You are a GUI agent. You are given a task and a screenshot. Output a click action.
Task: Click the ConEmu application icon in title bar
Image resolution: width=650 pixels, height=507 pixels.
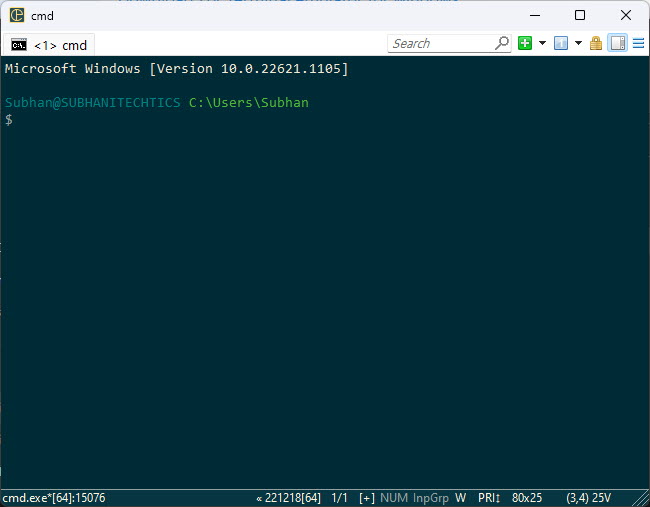17,15
